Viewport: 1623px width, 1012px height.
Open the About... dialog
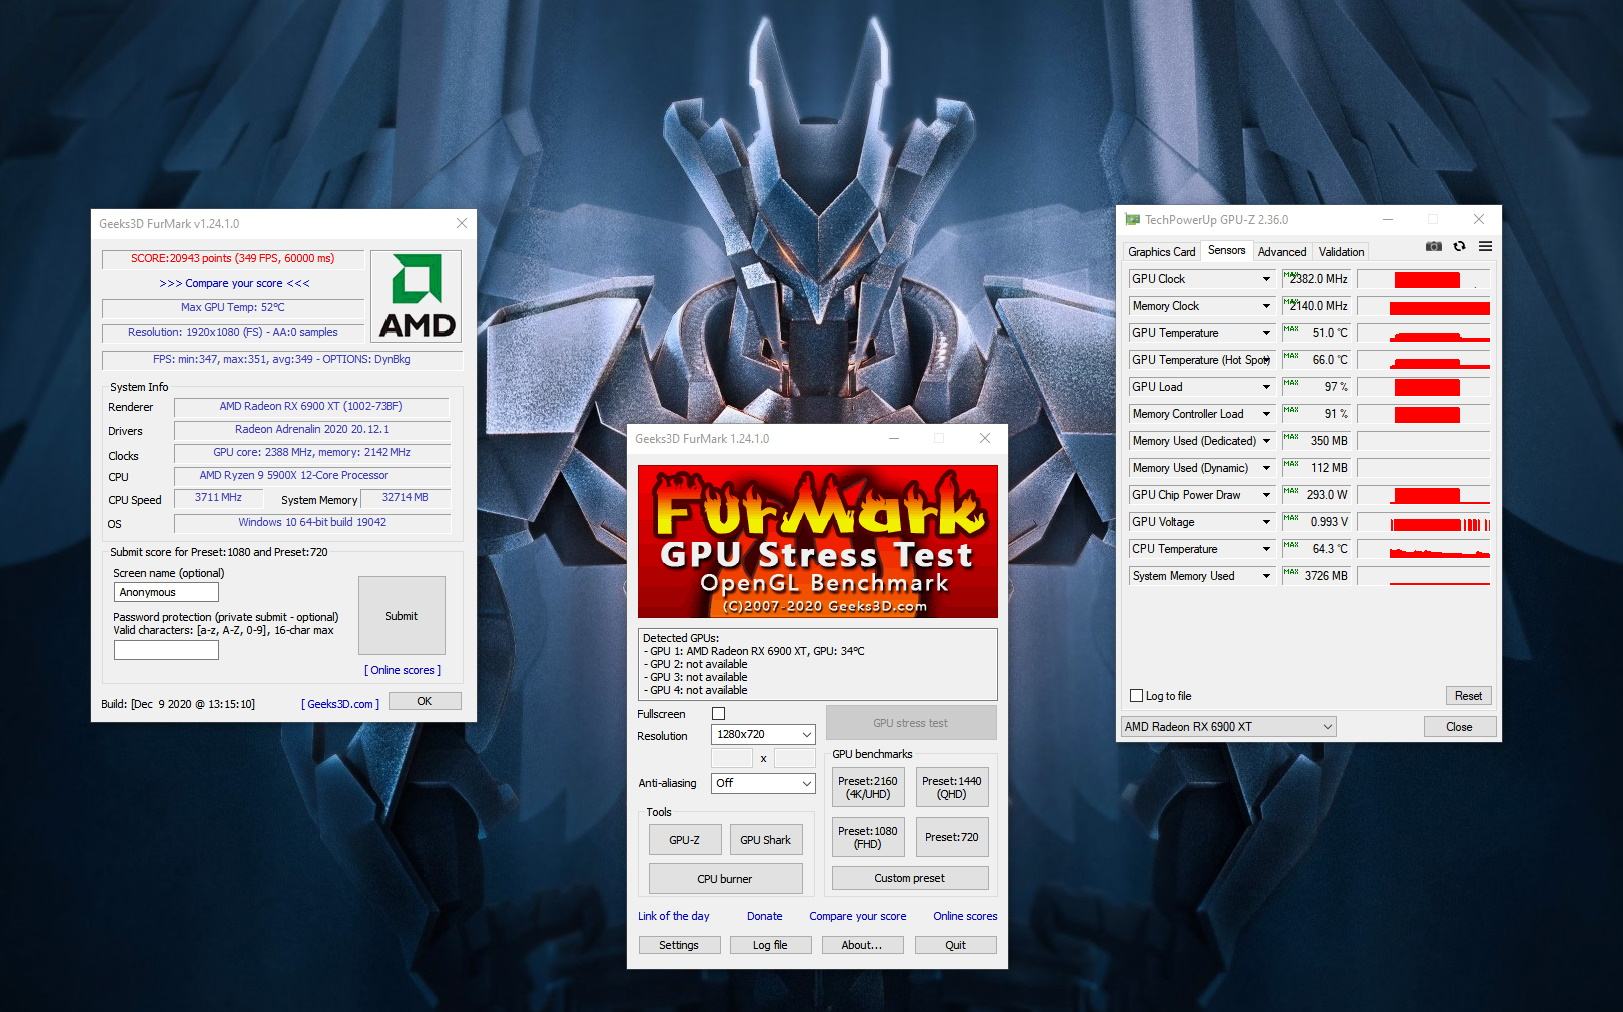click(862, 945)
